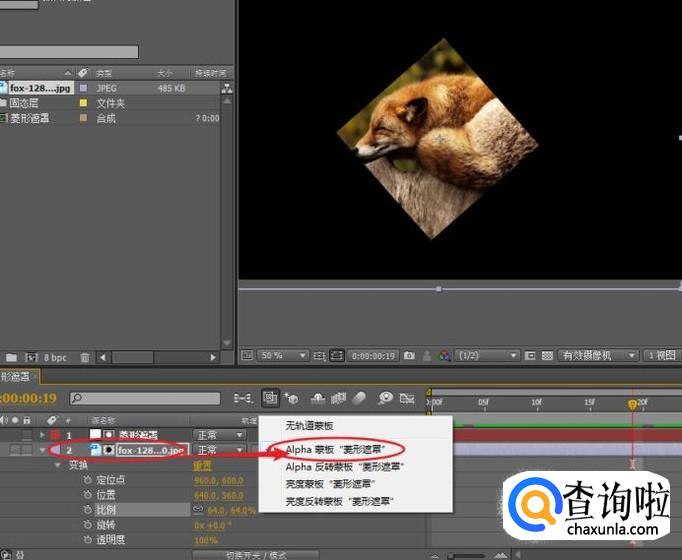Open blend mode dropdown for layer 1

coord(220,435)
